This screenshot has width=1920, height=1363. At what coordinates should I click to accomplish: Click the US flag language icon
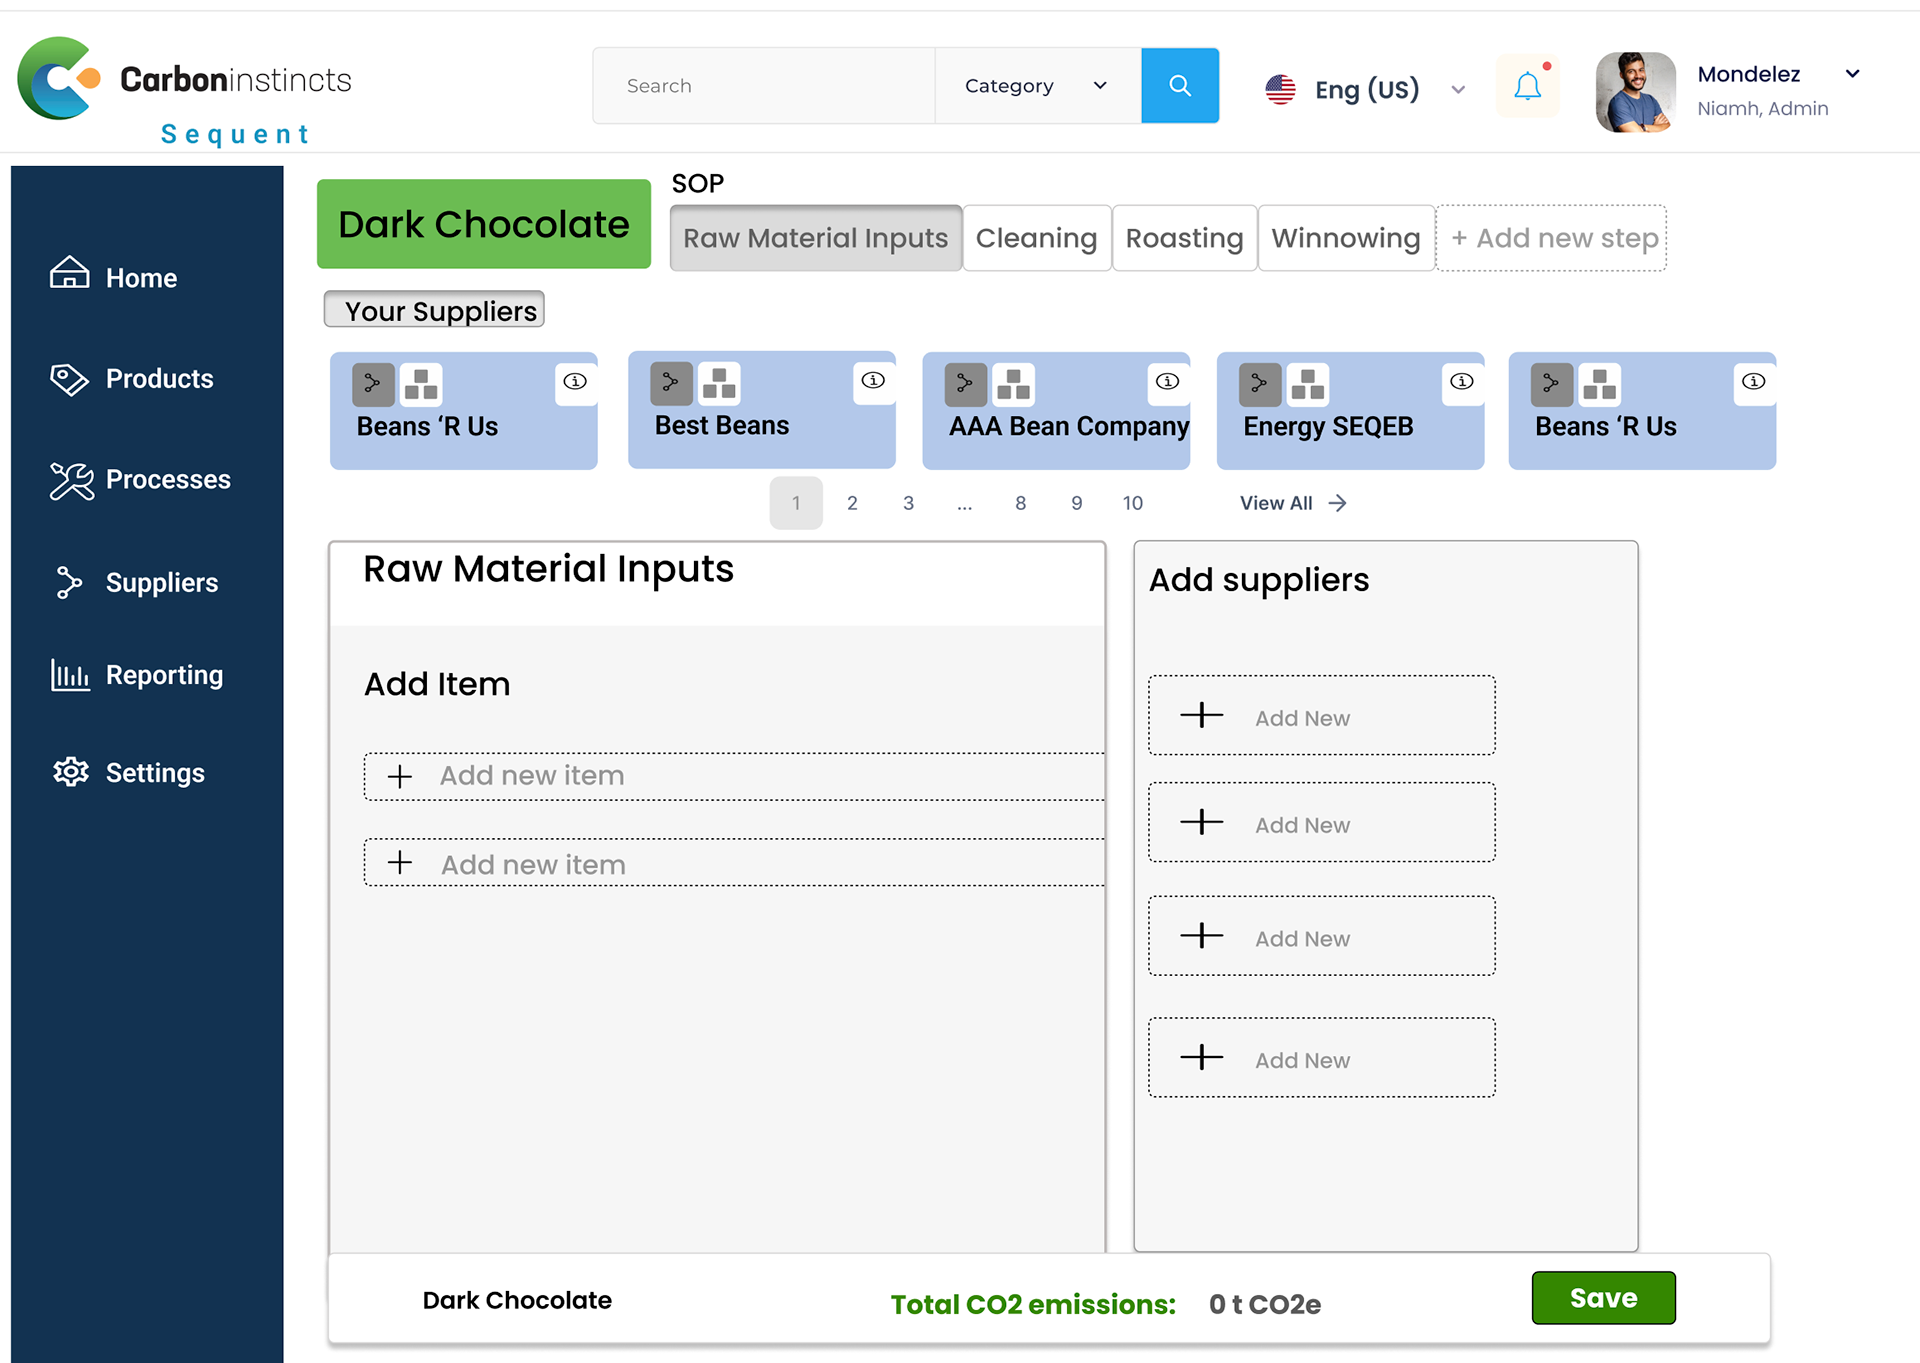coord(1280,90)
